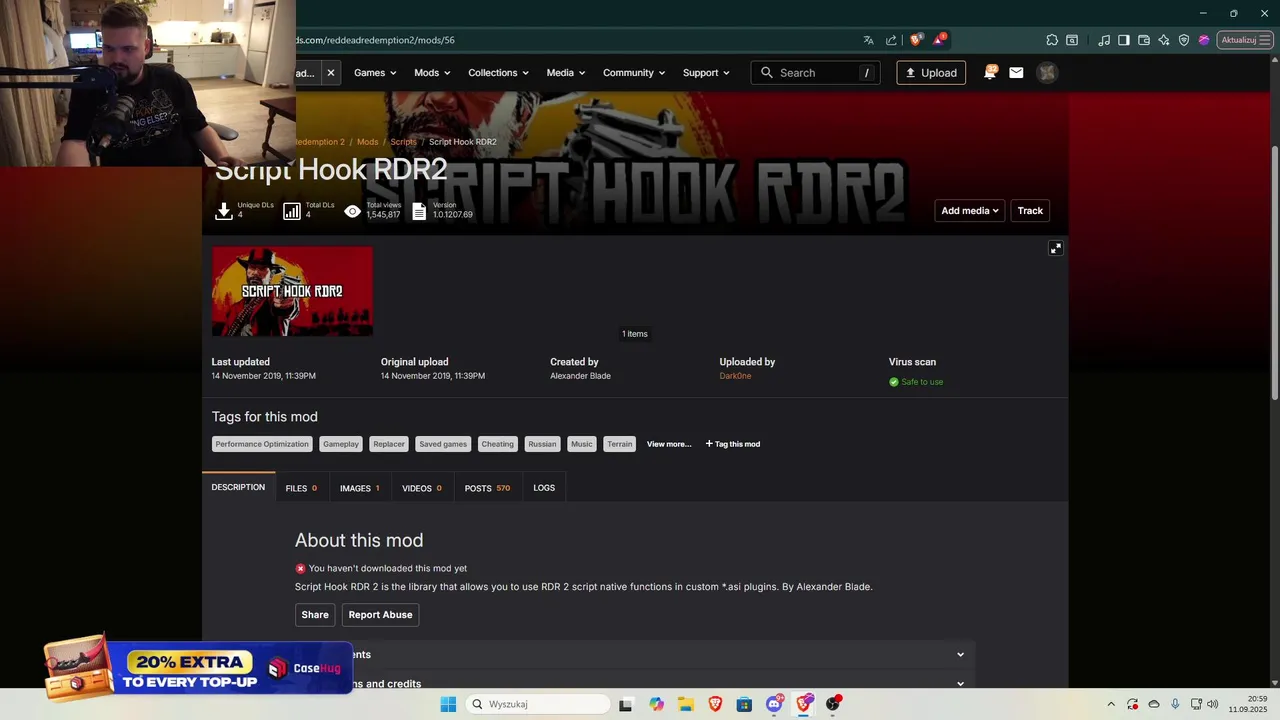Open the volume tray icon
This screenshot has height=720, width=1280.
coord(1213,704)
